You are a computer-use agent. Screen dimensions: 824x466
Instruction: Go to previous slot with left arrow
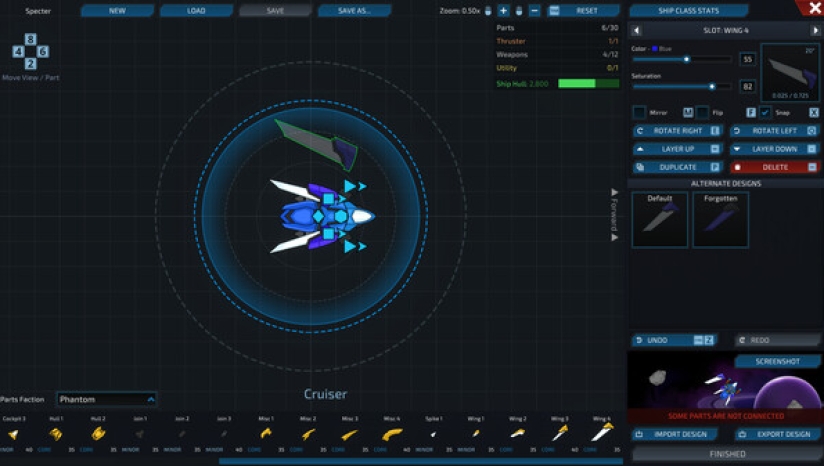637,31
